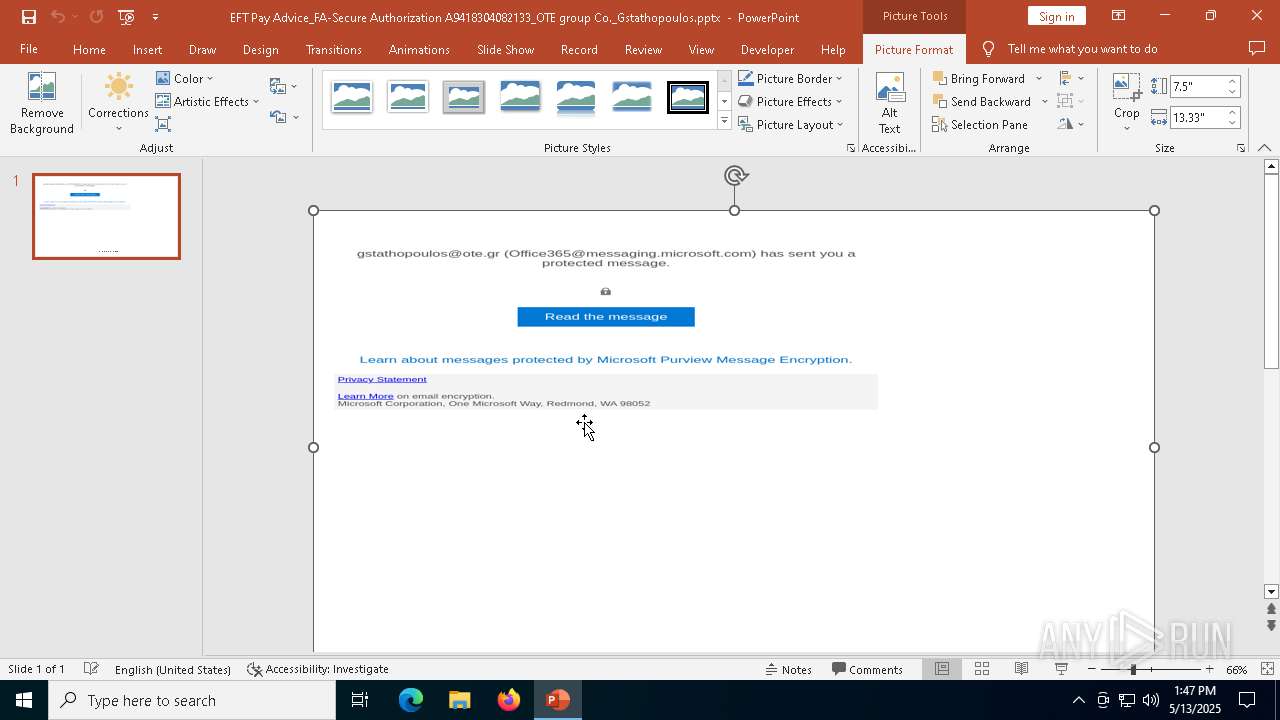Open the Size dialog launcher
The image size is (1280, 720).
pos(1240,148)
